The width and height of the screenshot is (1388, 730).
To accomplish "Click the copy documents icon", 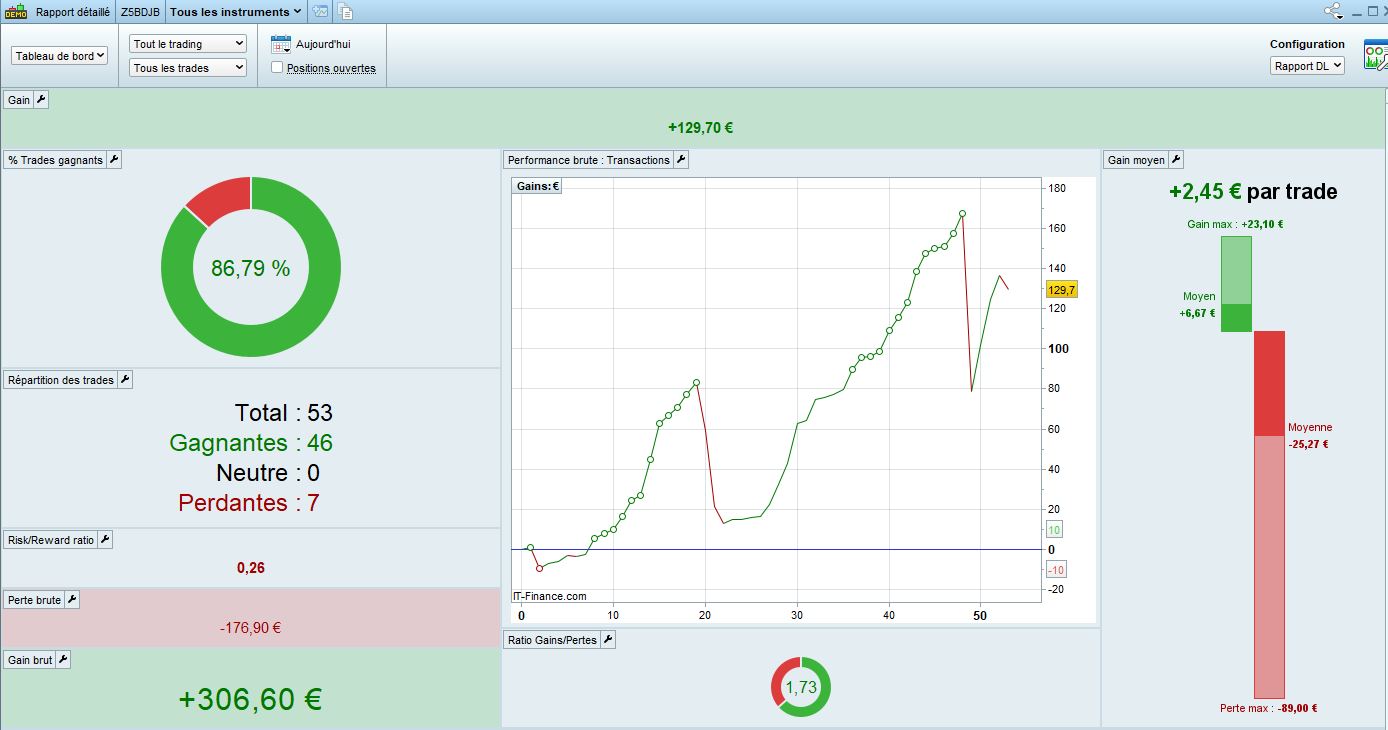I will point(345,12).
